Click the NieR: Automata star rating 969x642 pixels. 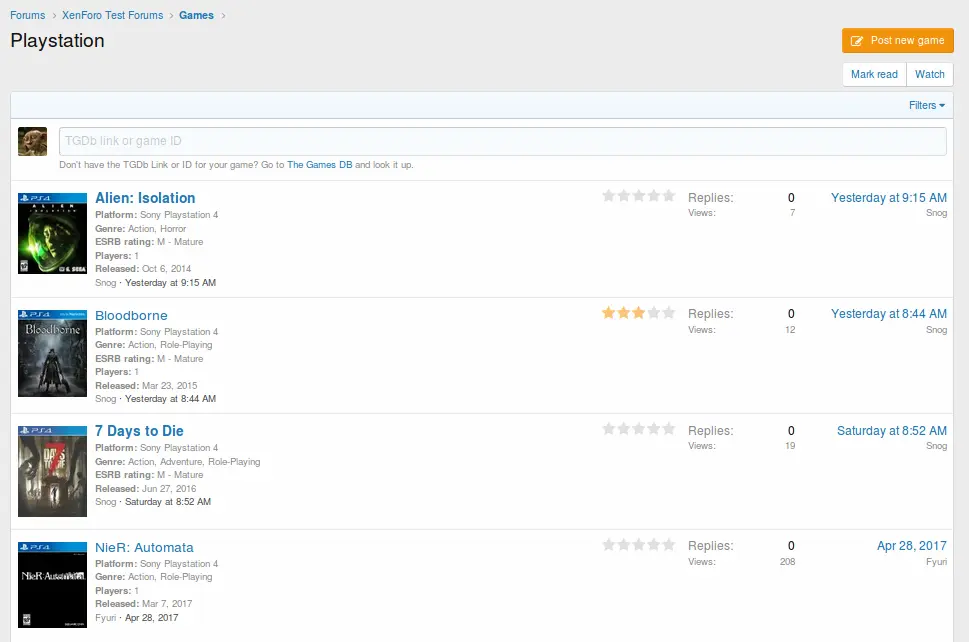638,545
